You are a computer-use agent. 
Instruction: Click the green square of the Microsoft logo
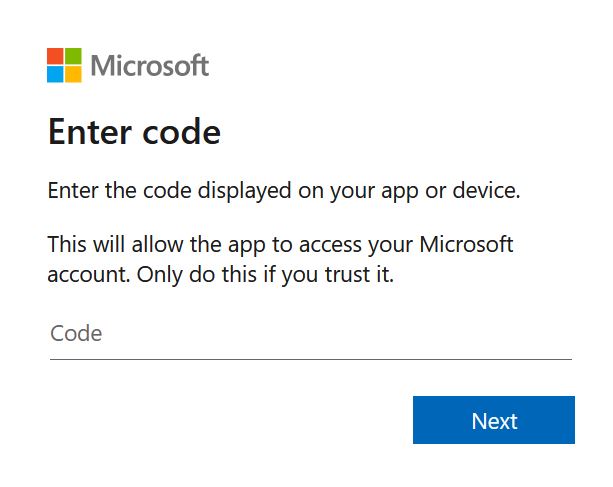click(x=73, y=56)
